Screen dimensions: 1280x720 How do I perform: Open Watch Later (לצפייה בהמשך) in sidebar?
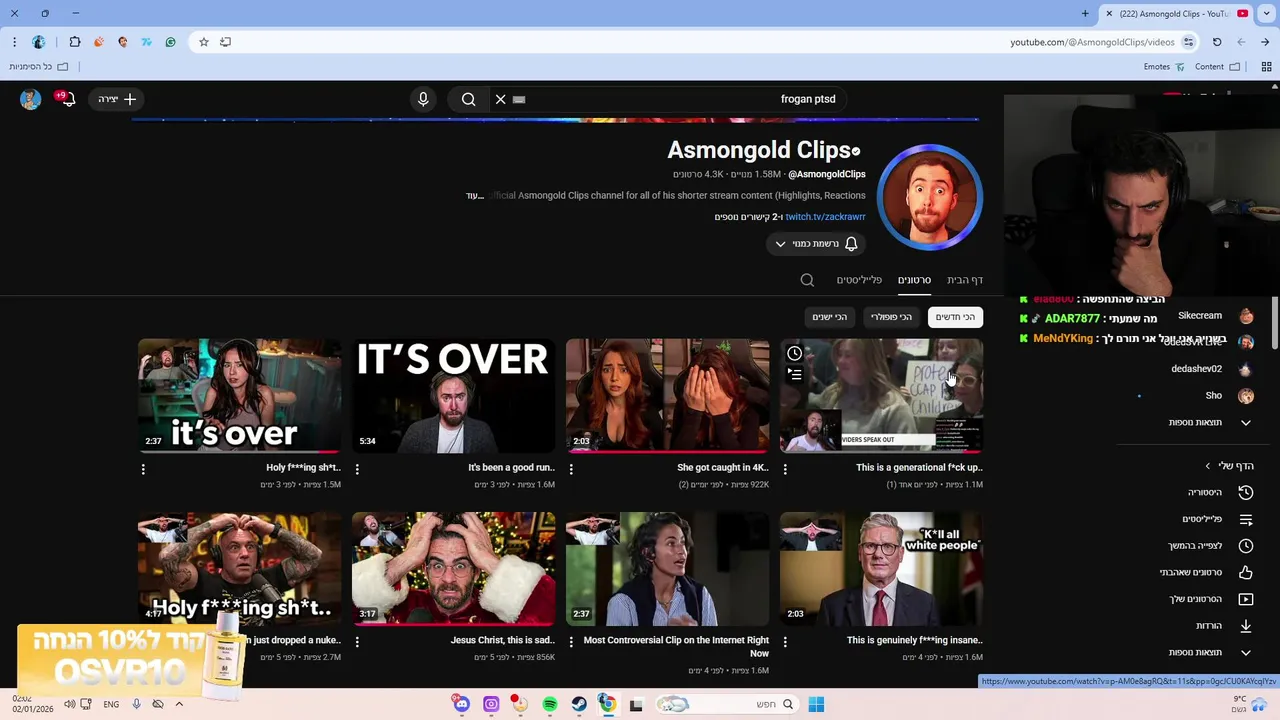coord(1210,546)
